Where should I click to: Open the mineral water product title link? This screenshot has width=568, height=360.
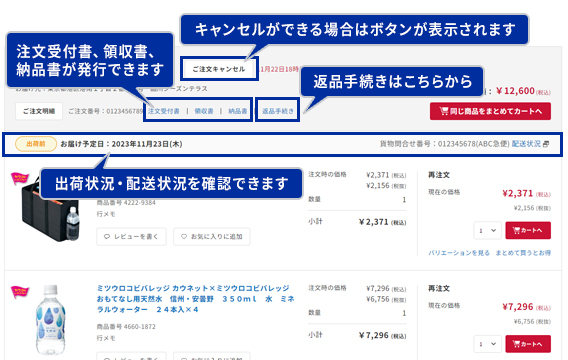pyautogui.click(x=195, y=299)
